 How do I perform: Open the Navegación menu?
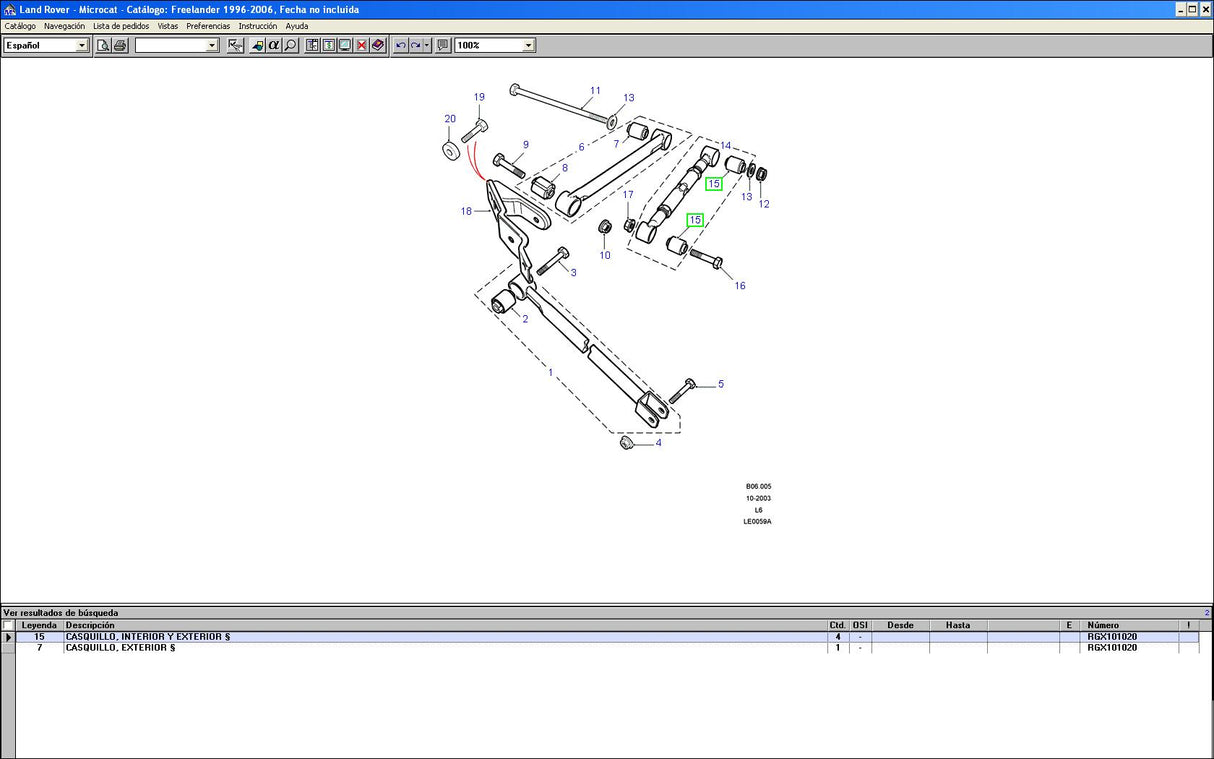click(x=64, y=26)
